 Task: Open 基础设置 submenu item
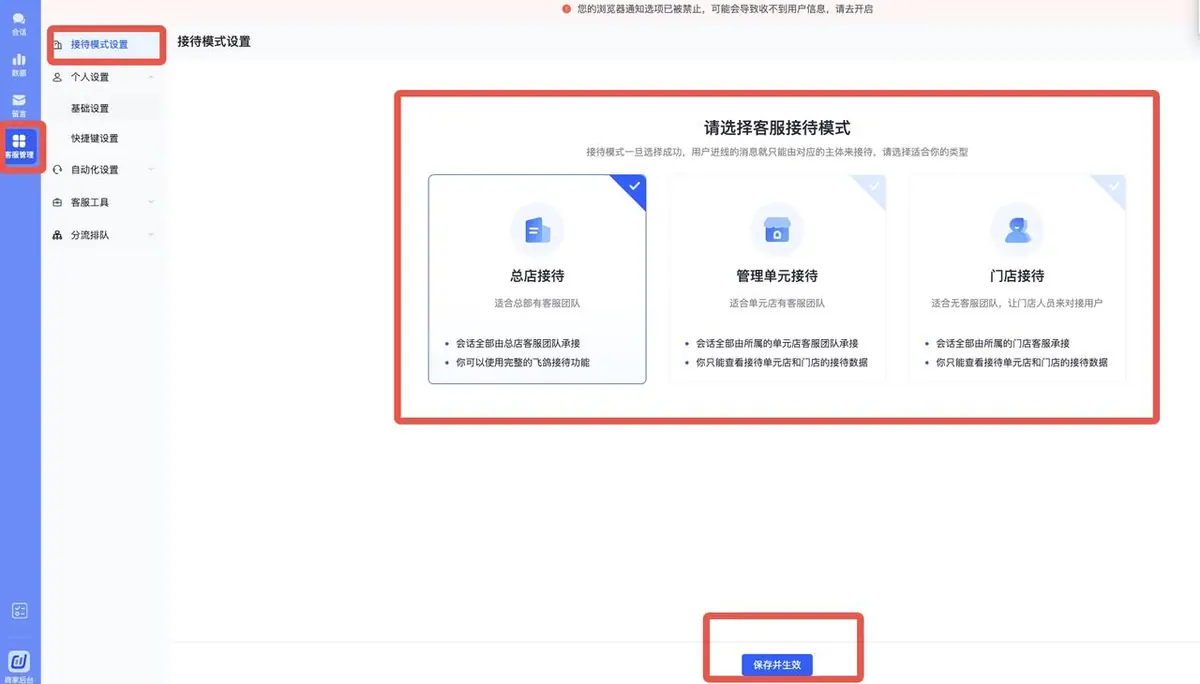coord(90,108)
